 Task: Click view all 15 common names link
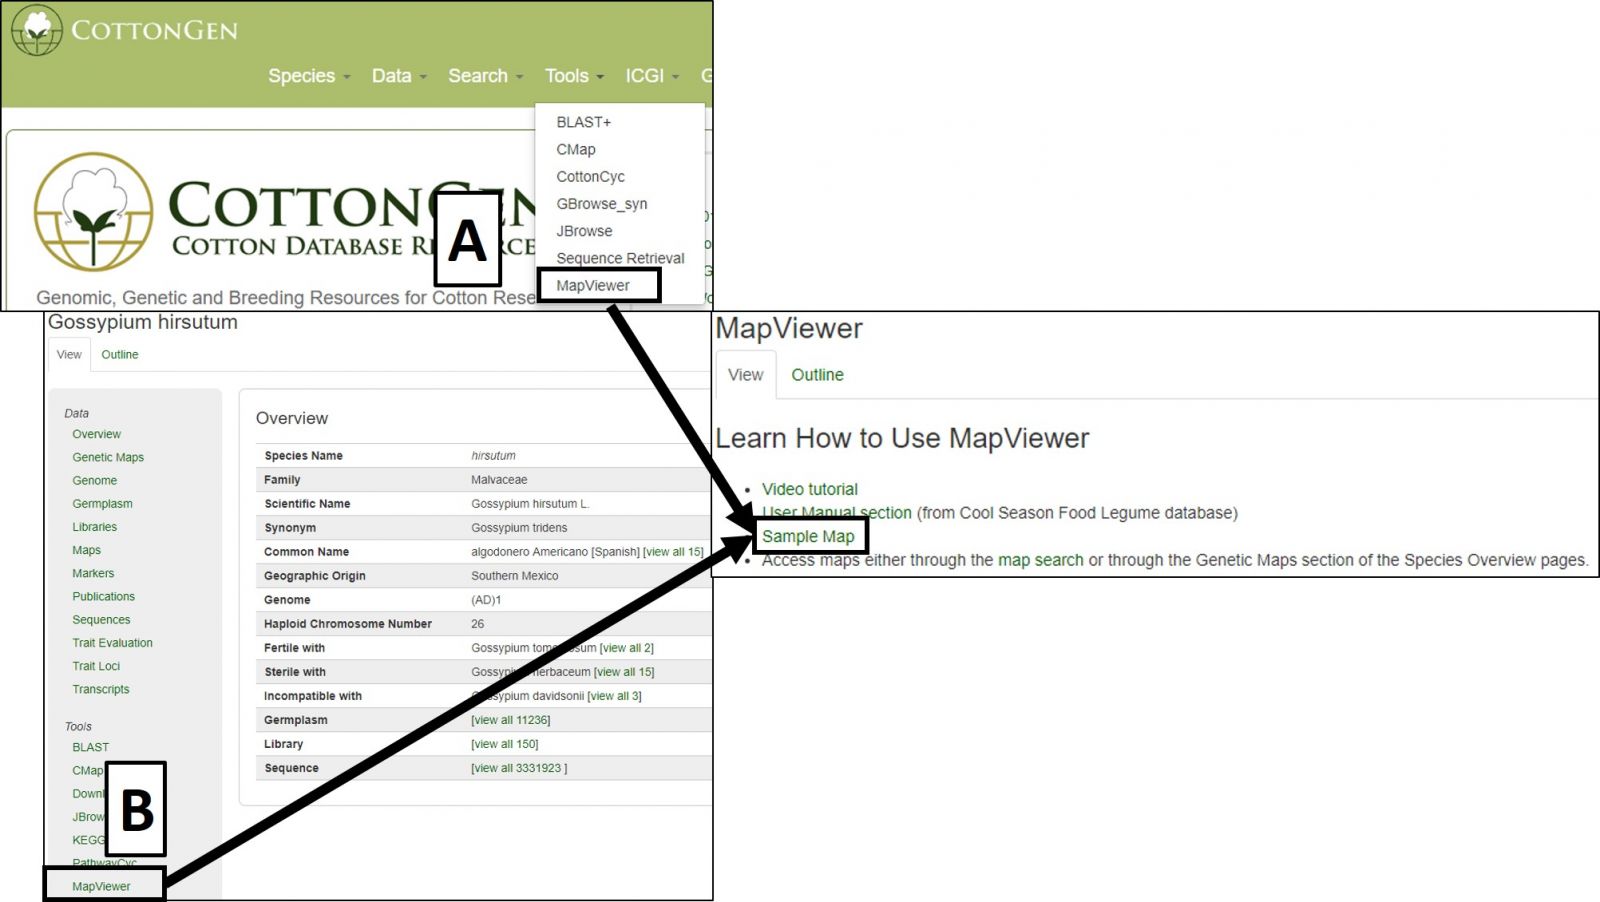(x=673, y=552)
